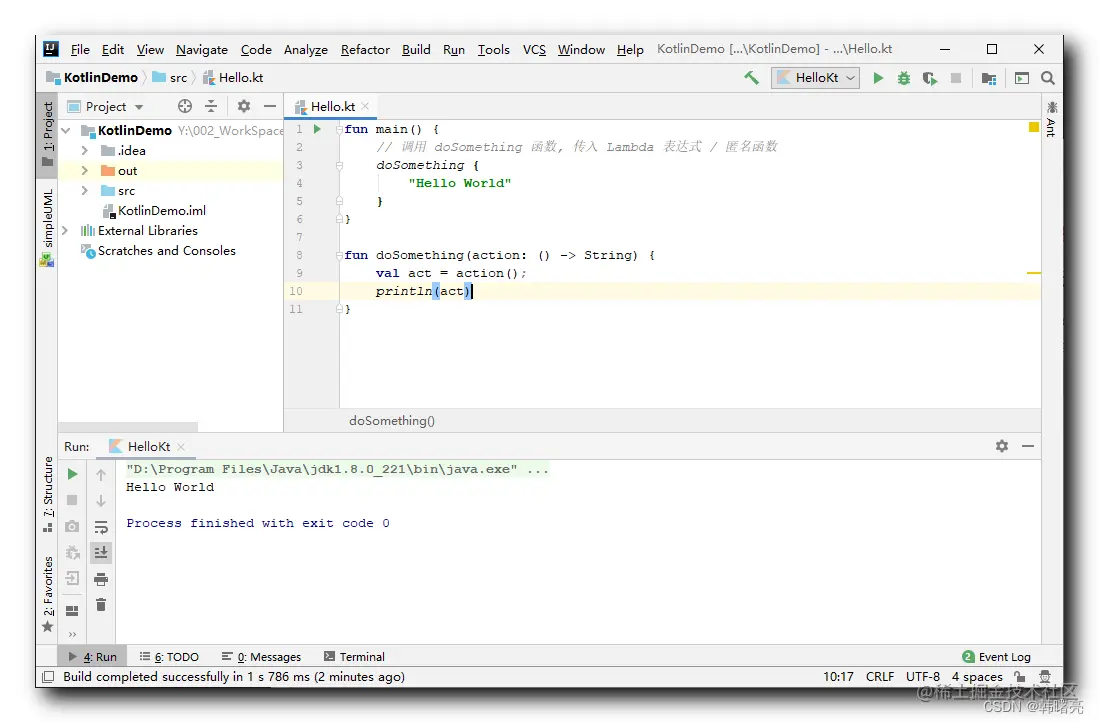Screen dimensions: 1099x723
Task: Collapse all in the Project panel
Action: pos(211,106)
